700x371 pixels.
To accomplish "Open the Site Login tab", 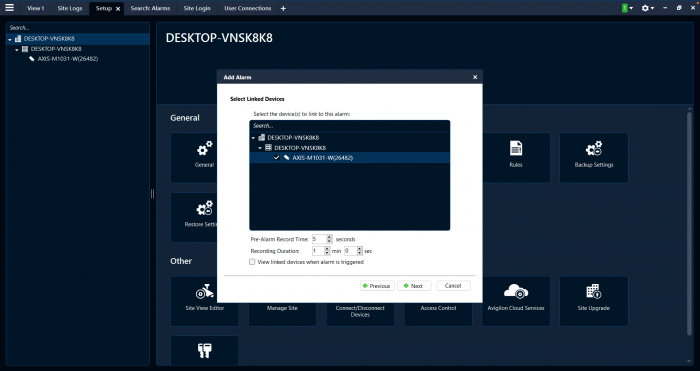I will tap(197, 8).
